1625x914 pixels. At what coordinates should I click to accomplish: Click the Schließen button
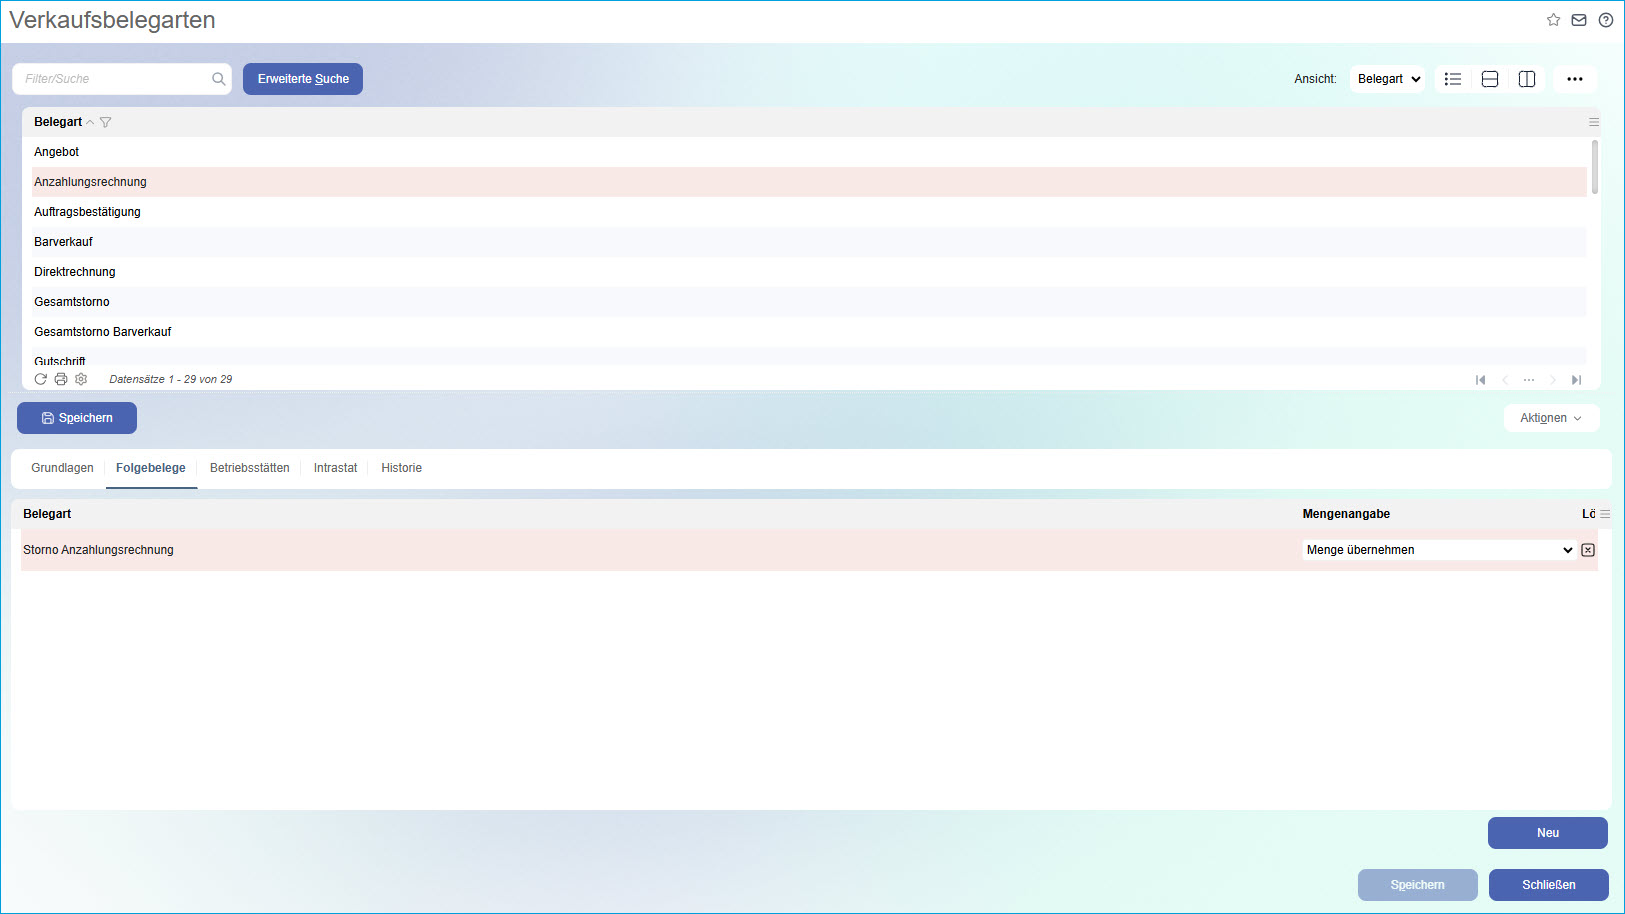pos(1549,885)
